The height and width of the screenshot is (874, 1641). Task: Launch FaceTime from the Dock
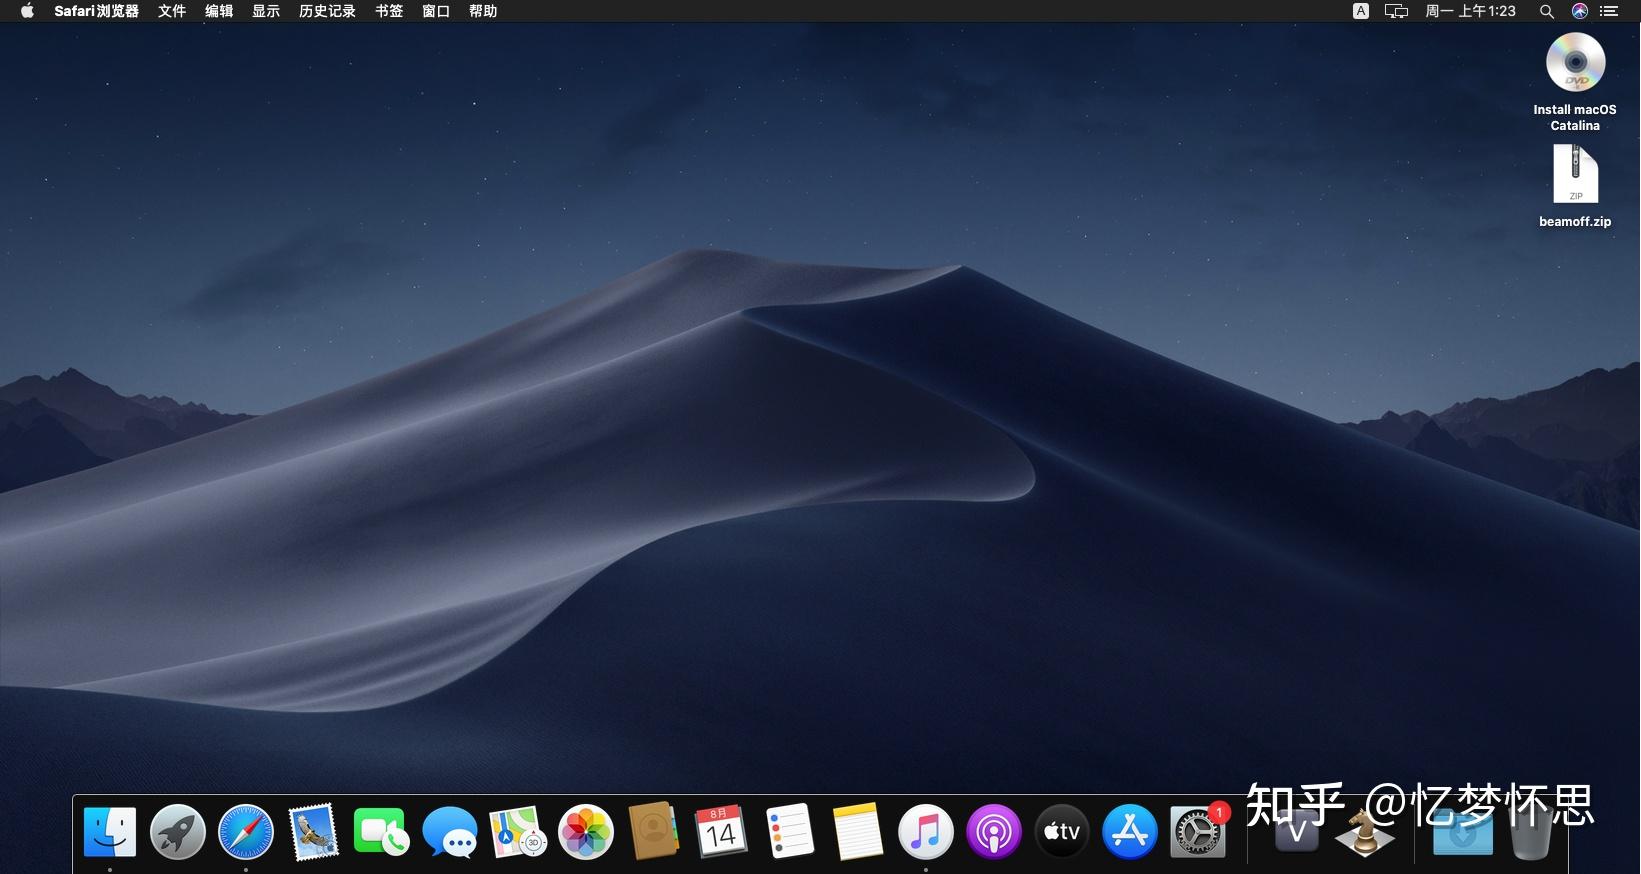click(x=381, y=832)
